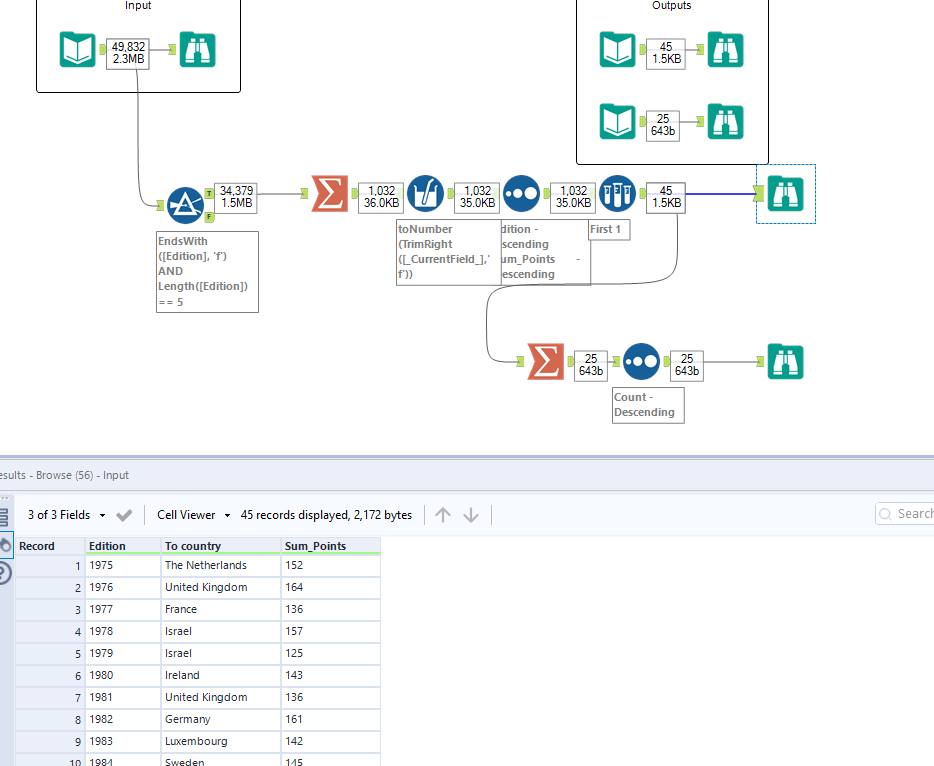Select the lower Summarize tool with 25 records
Viewport: 934px width, 766px height.
tap(546, 362)
